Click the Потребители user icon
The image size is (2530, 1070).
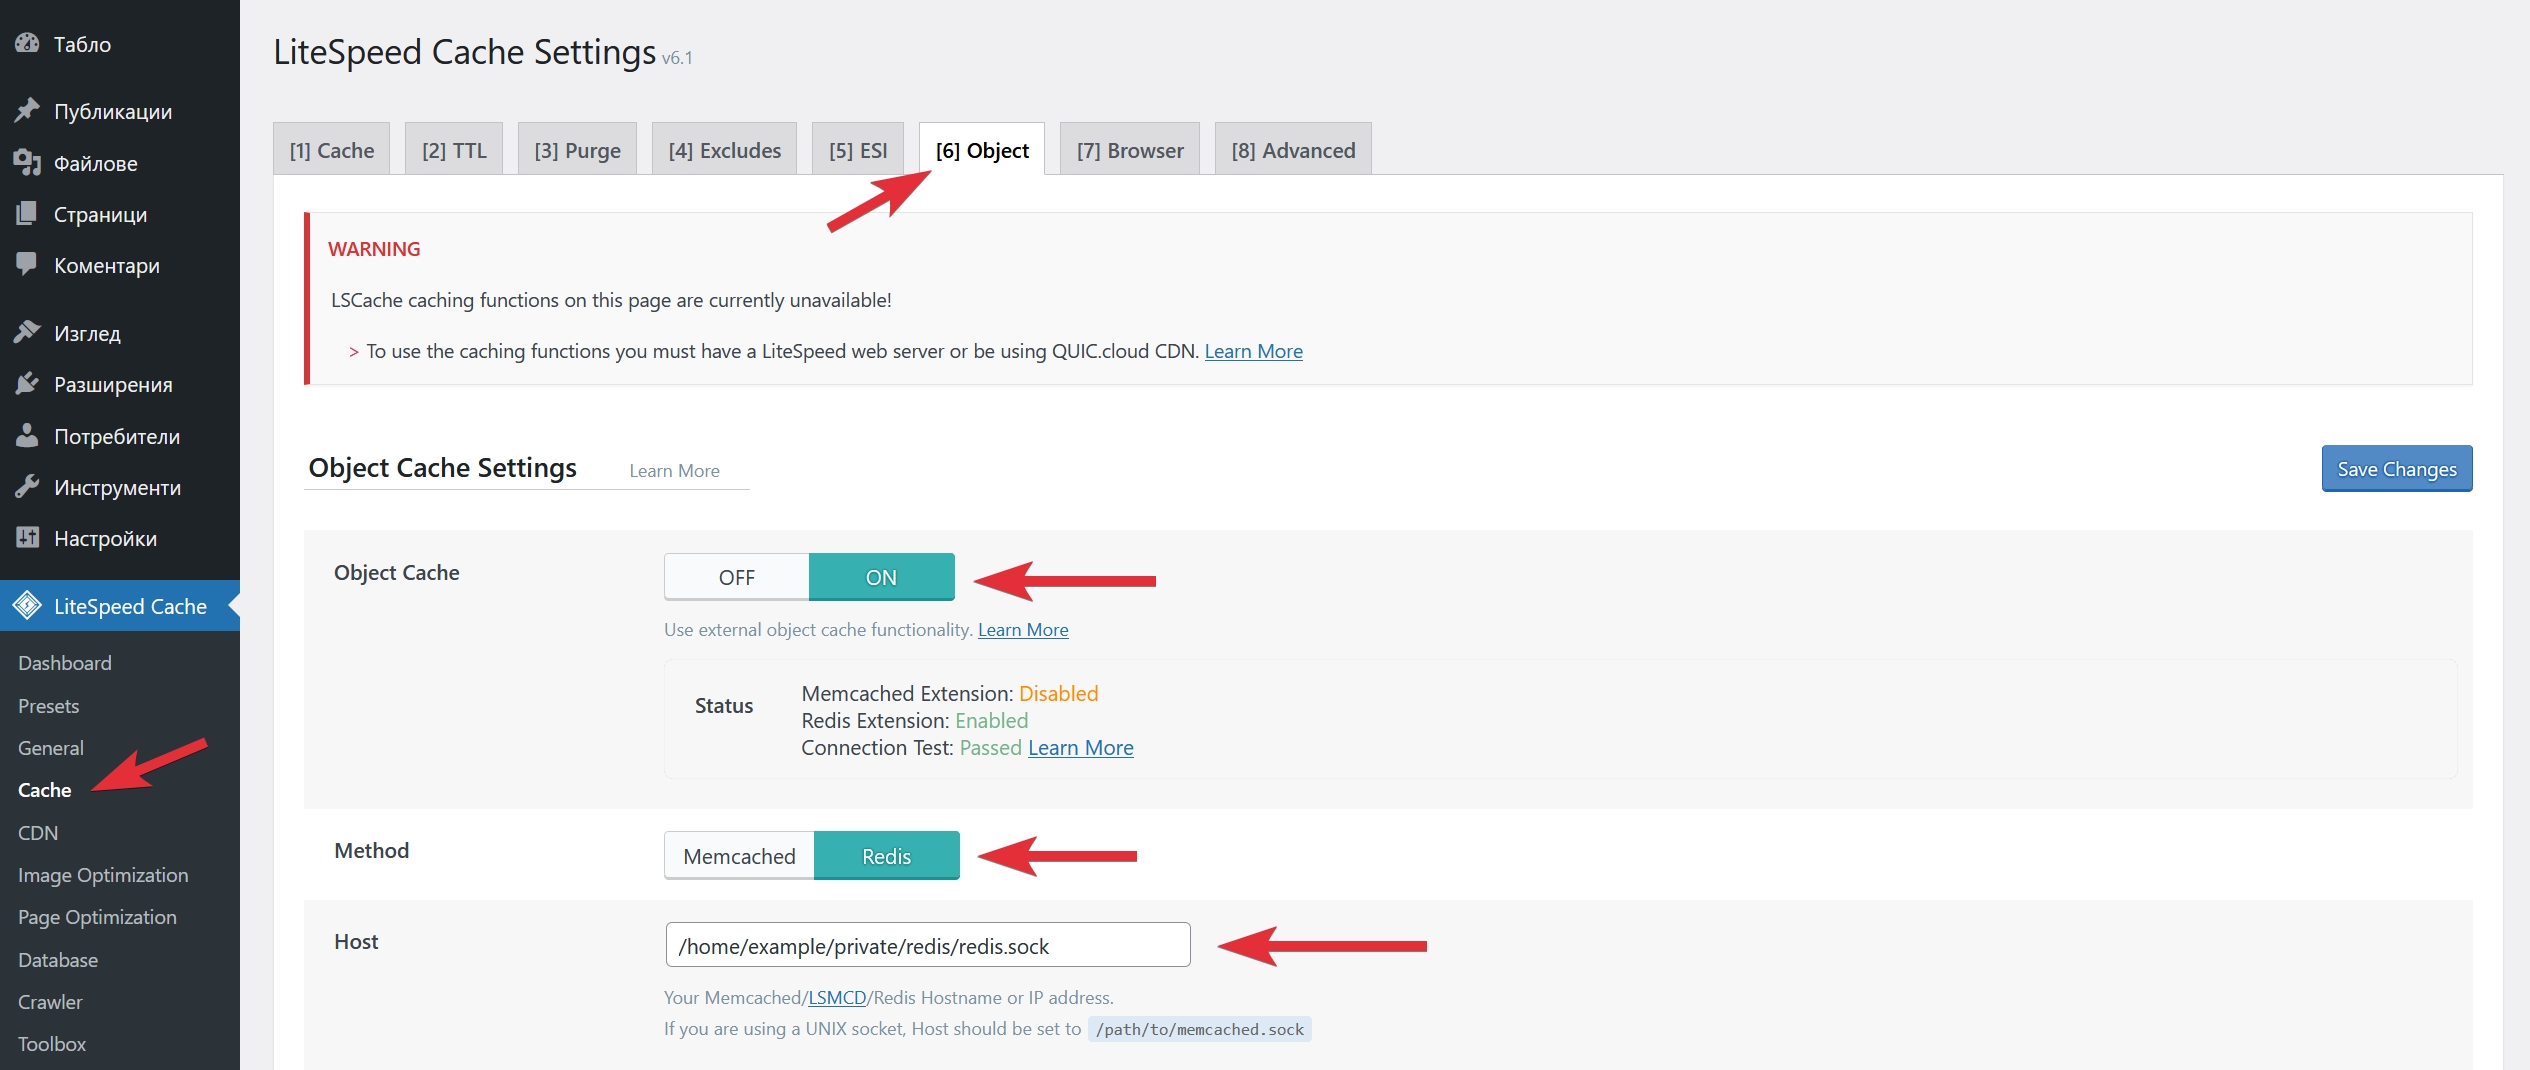[x=27, y=436]
